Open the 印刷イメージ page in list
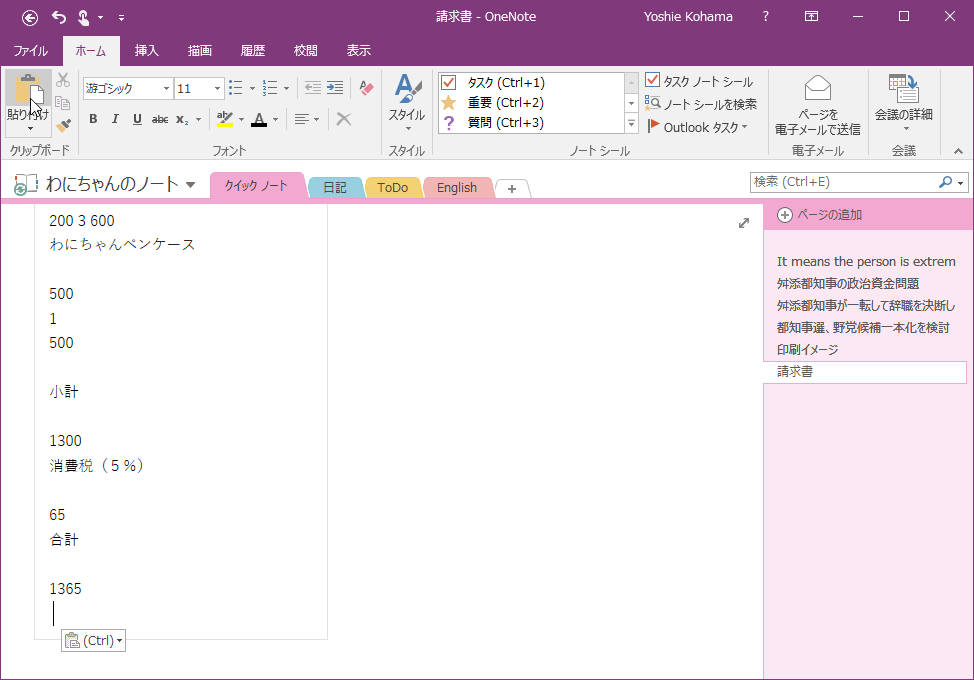Viewport: 974px width, 680px height. point(807,350)
